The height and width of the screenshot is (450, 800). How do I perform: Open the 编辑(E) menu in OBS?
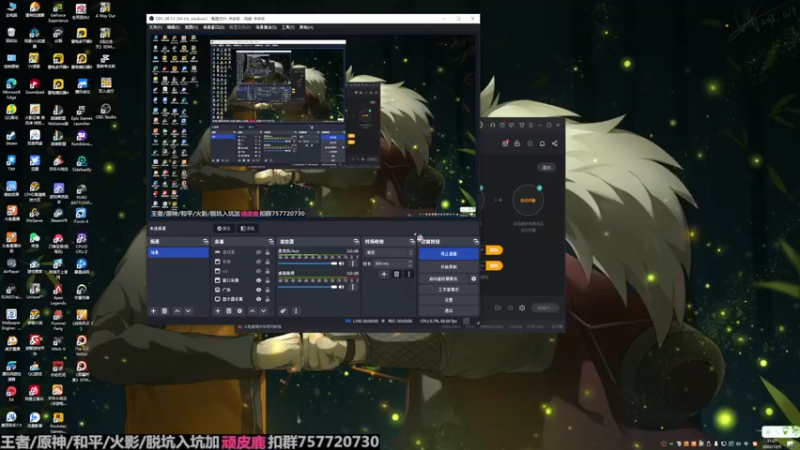173,27
